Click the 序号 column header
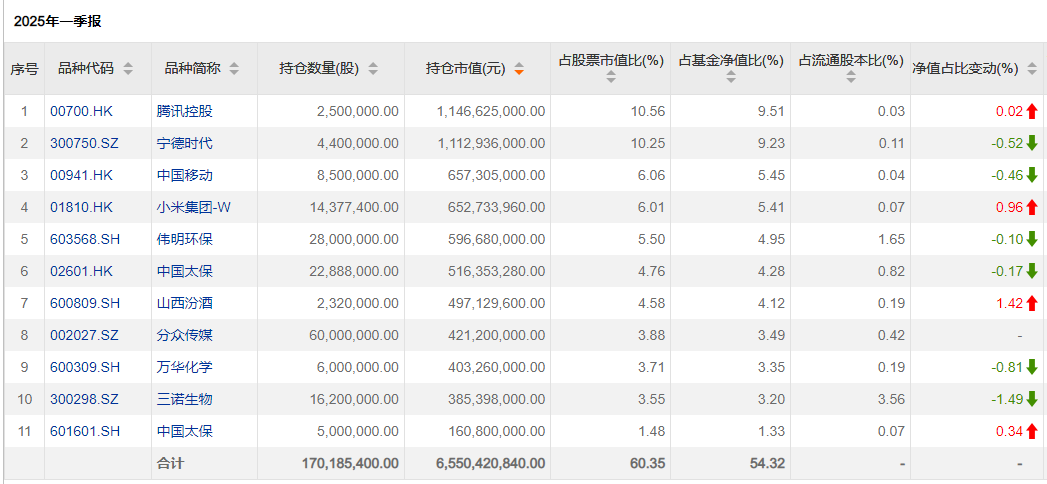This screenshot has height=484, width=1047. coord(24,69)
